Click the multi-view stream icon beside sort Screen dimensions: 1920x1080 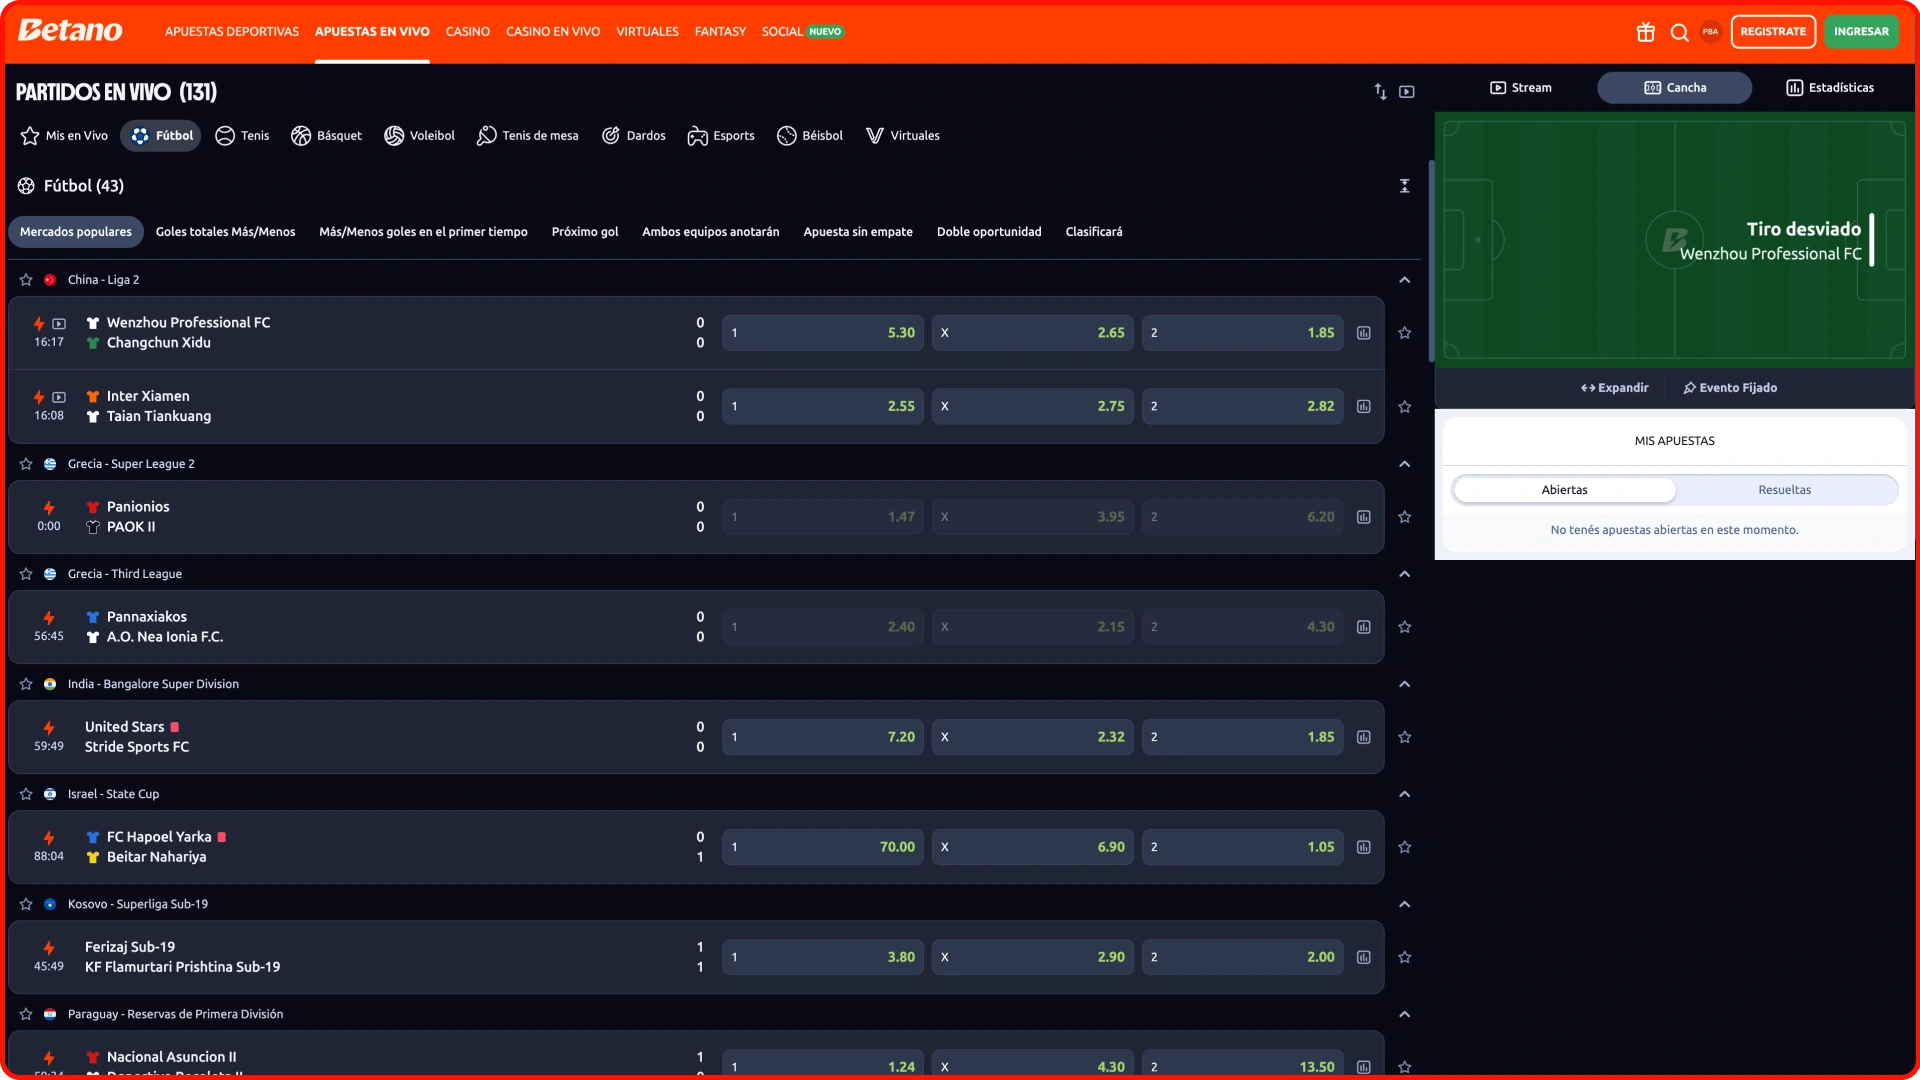click(1407, 92)
